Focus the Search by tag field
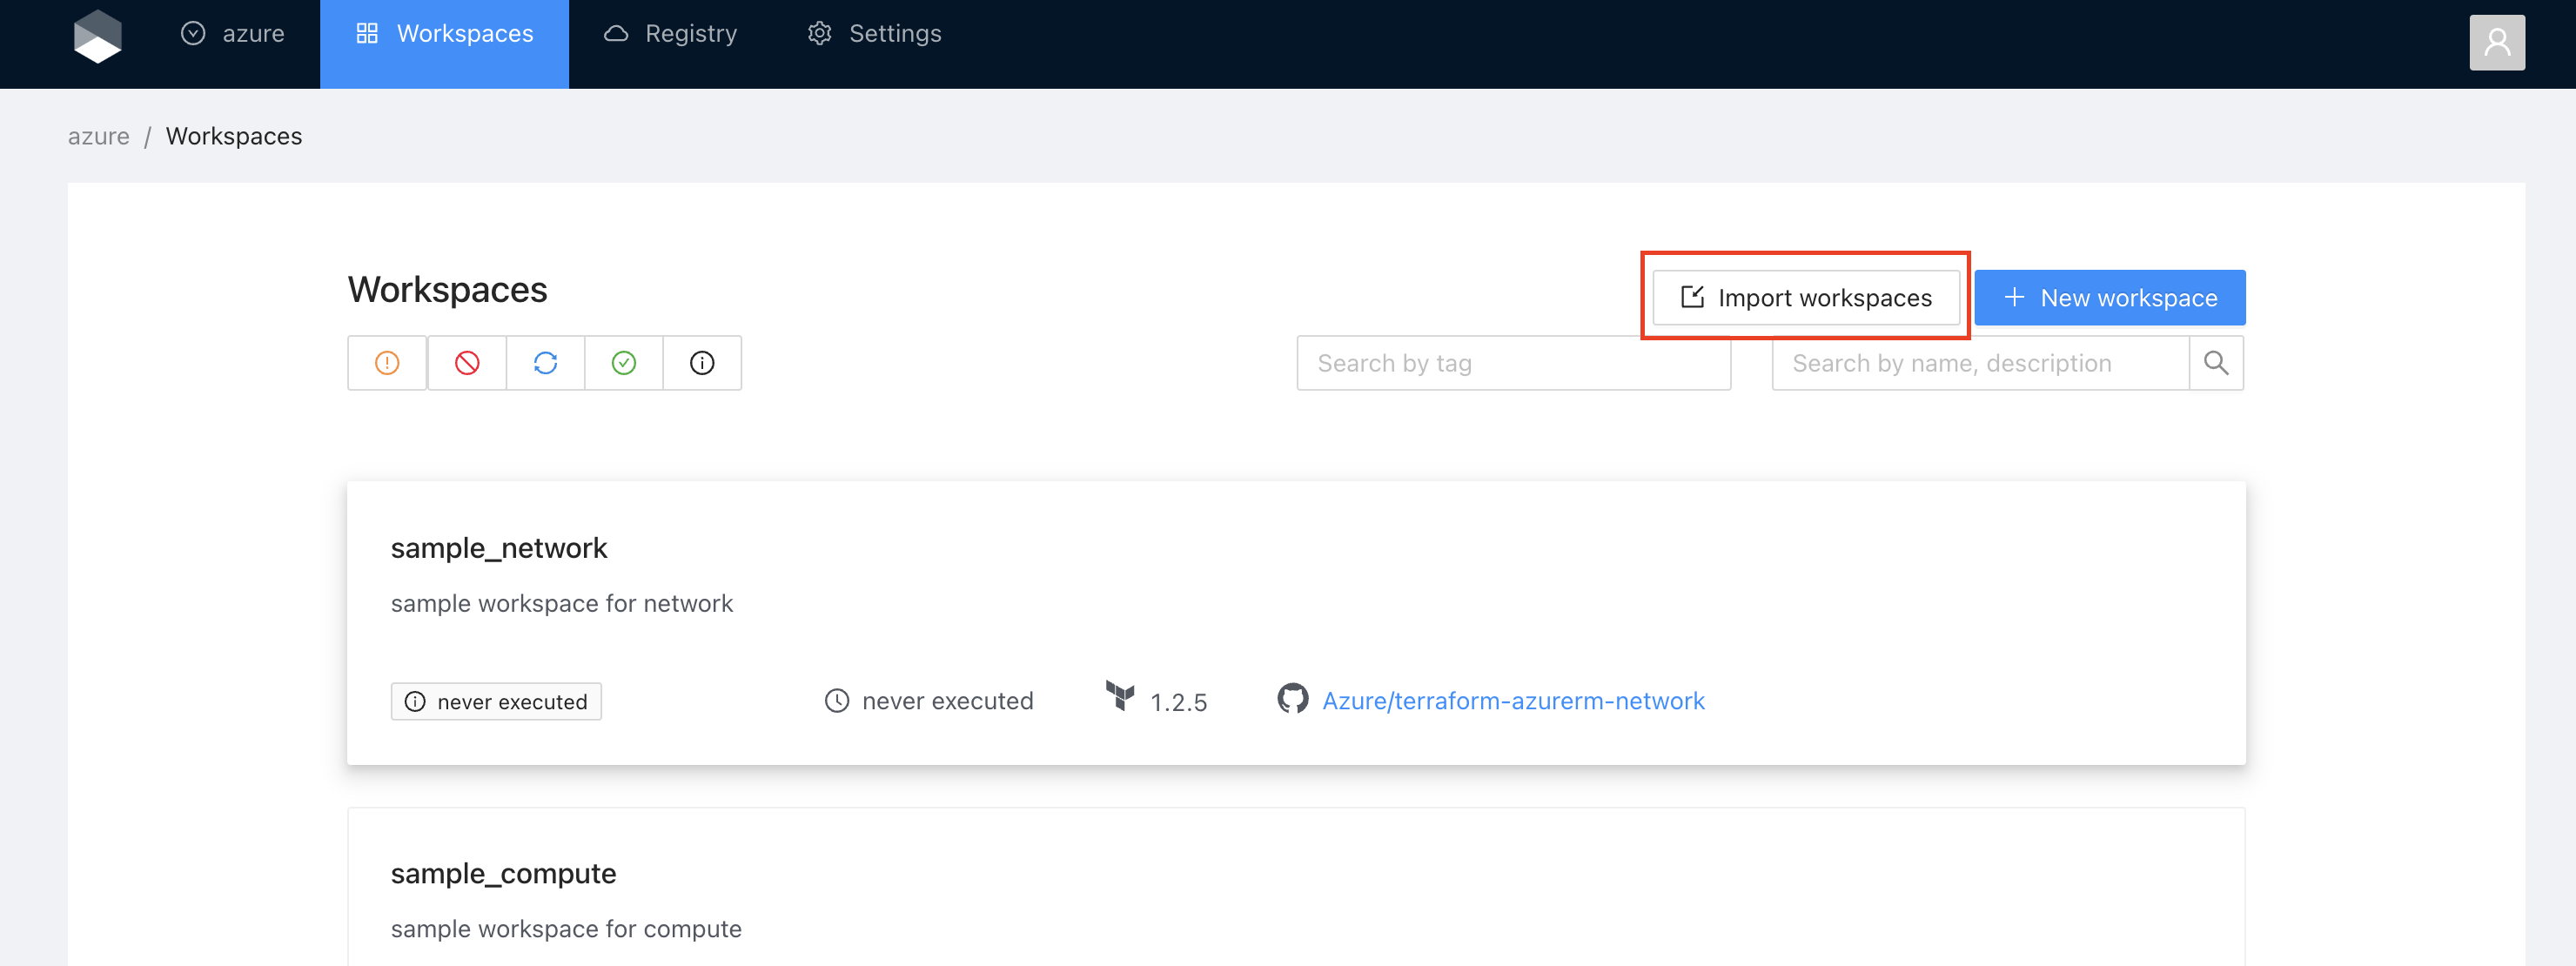The height and width of the screenshot is (966, 2576). coord(1512,363)
